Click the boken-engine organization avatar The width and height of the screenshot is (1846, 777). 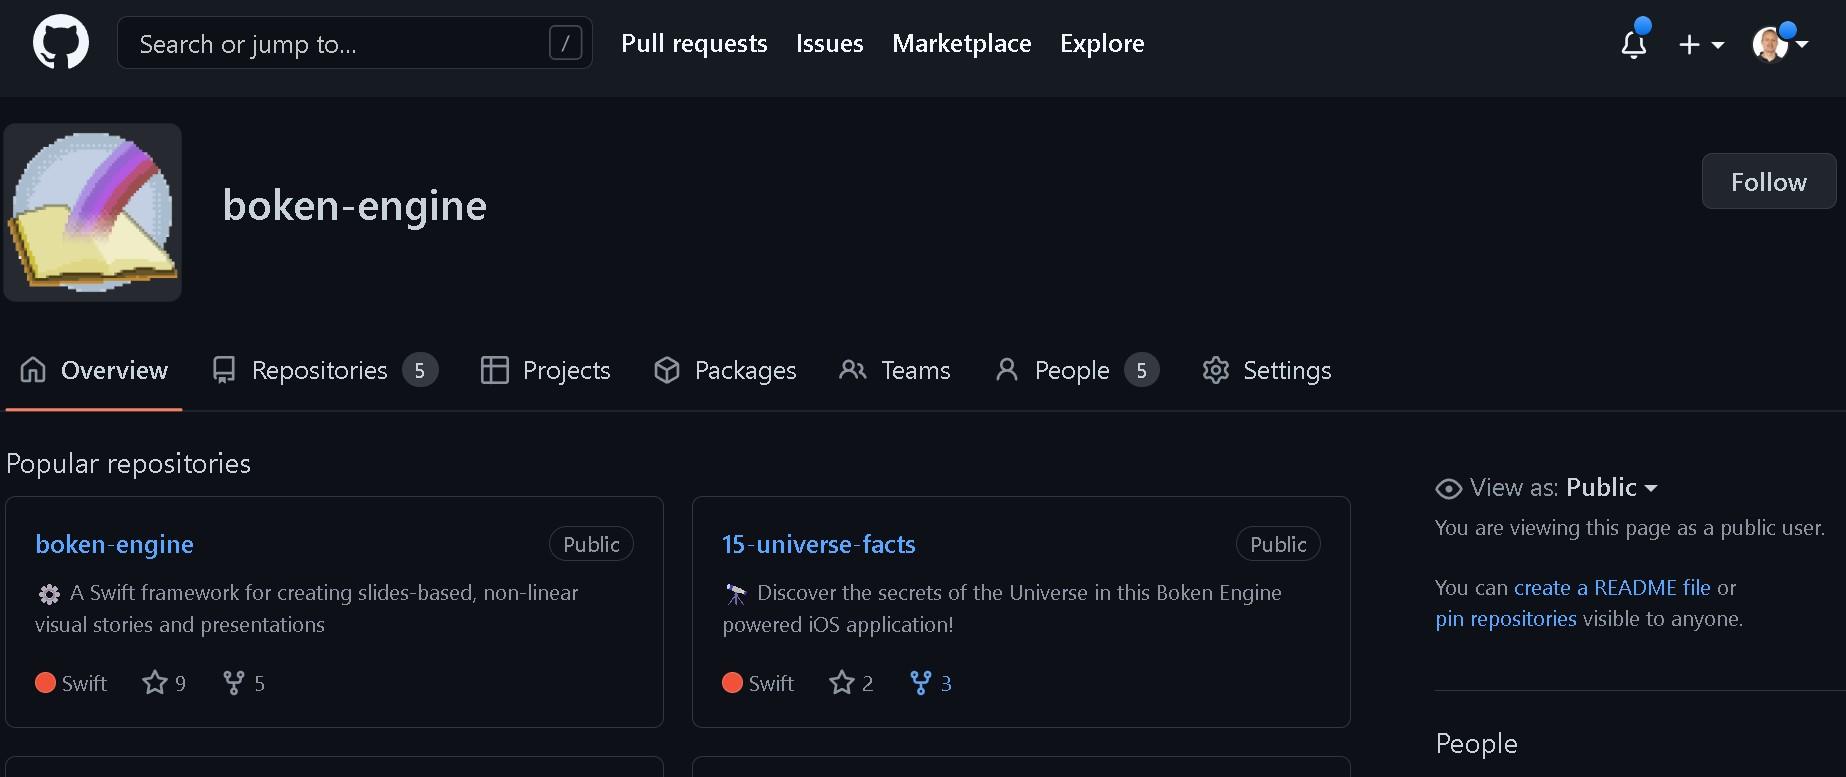(x=93, y=212)
